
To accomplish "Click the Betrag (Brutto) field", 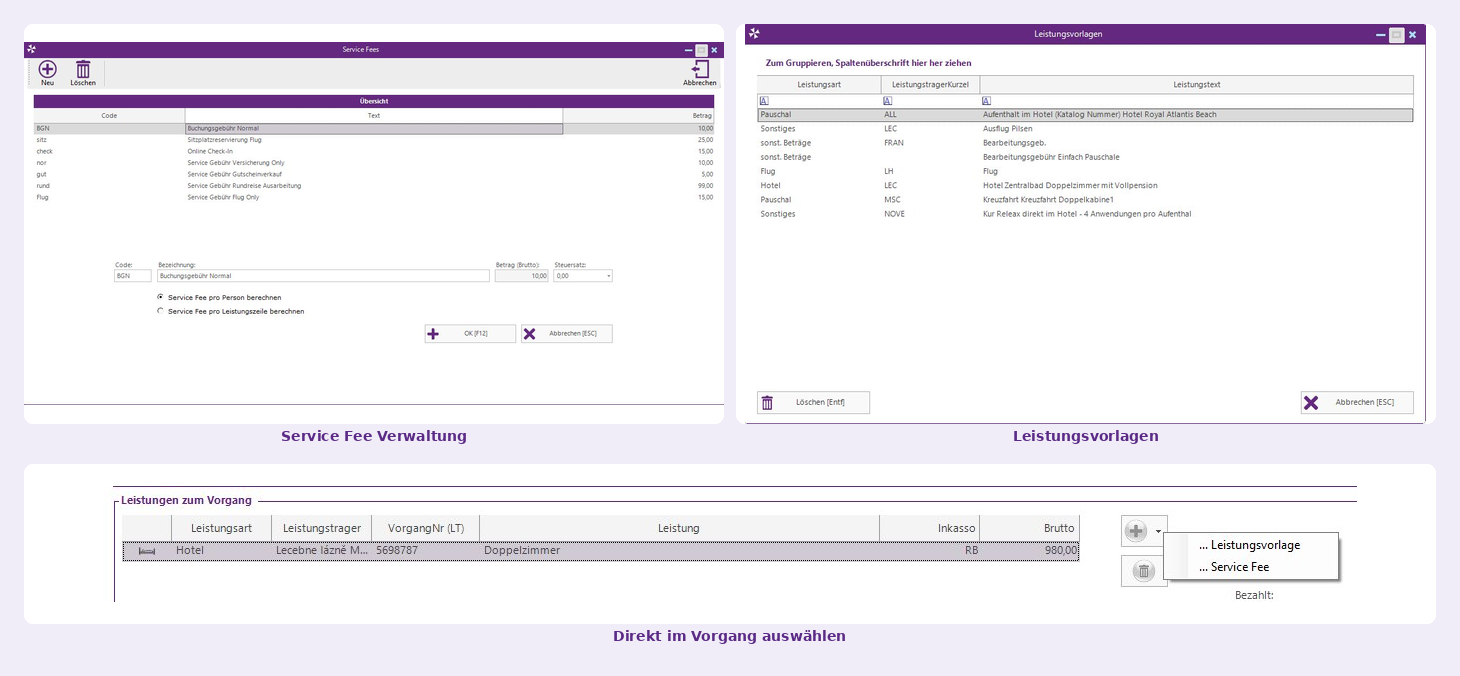I will (x=522, y=276).
